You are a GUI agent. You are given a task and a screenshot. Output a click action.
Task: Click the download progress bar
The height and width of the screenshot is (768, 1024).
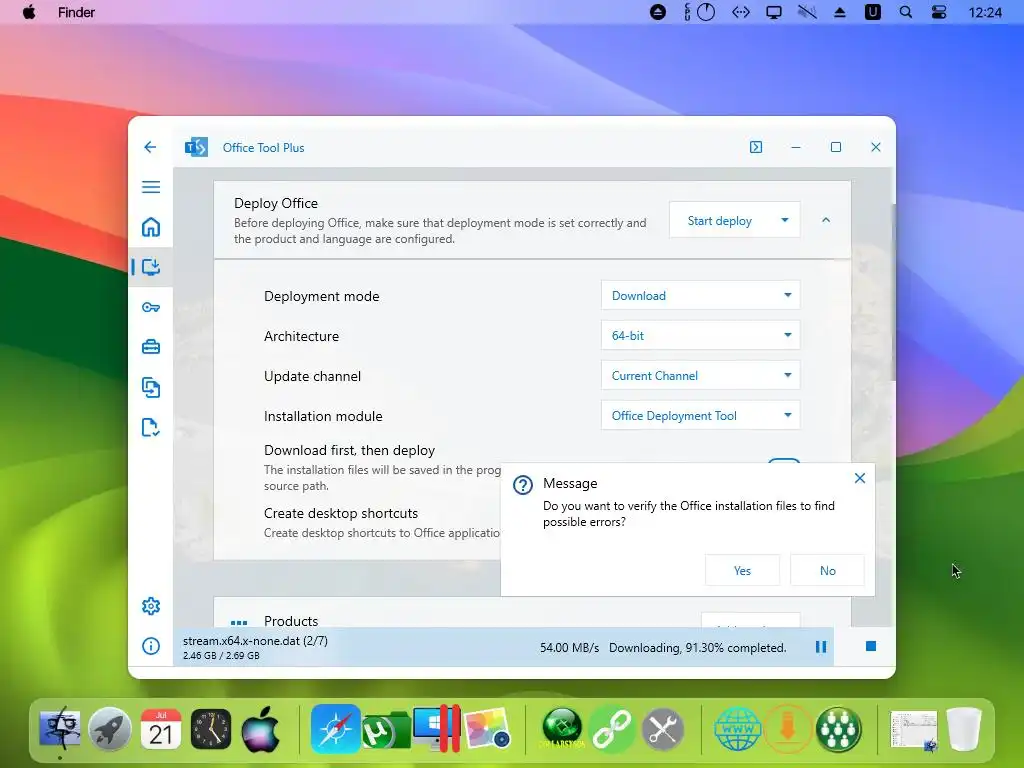pos(504,647)
